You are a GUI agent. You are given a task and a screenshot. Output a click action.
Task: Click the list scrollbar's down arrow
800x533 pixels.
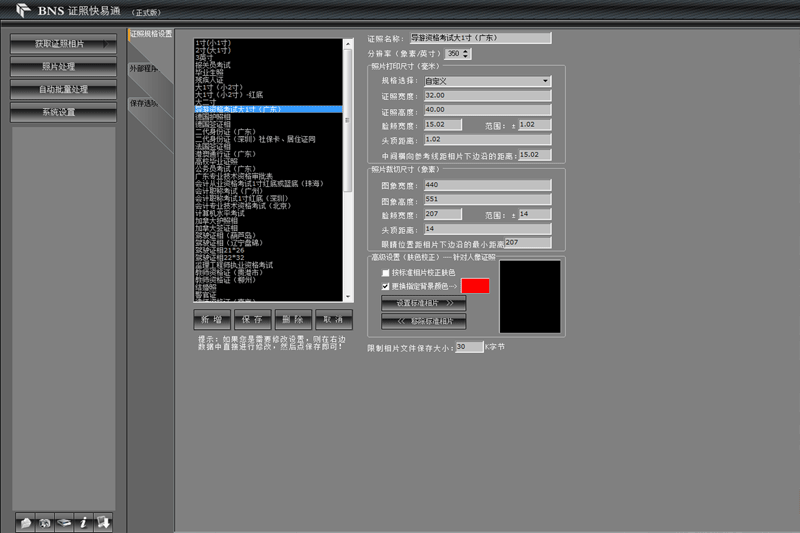[x=348, y=297]
